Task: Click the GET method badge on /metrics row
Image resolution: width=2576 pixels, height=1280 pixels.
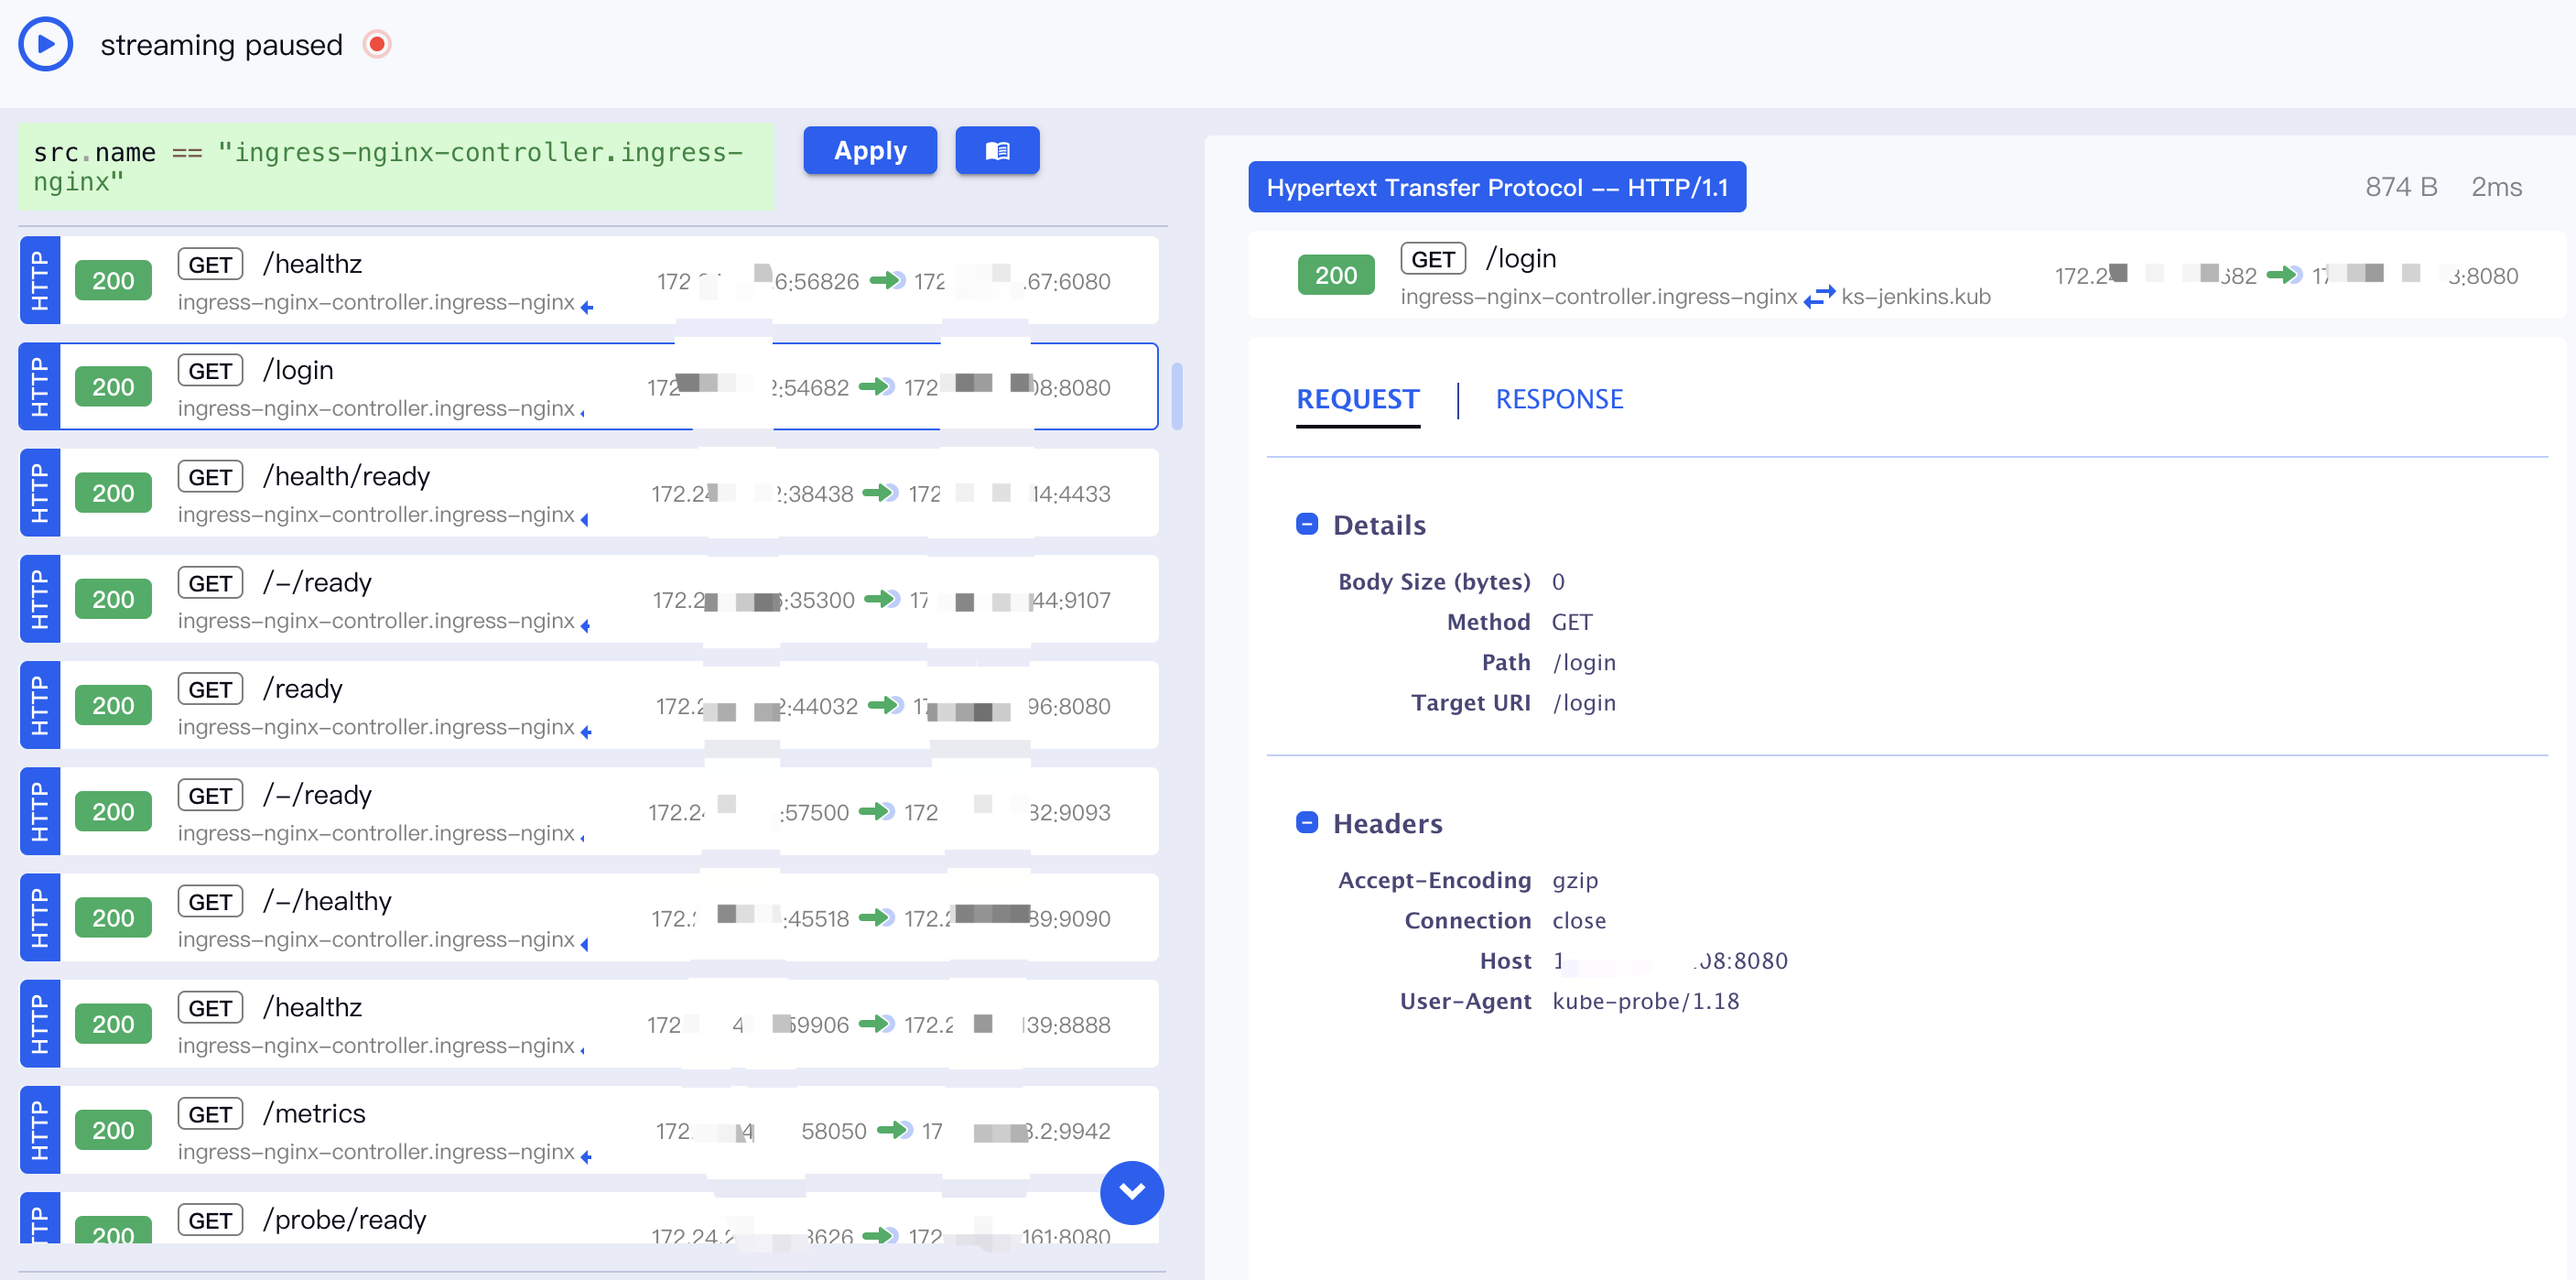Action: pyautogui.click(x=210, y=1114)
